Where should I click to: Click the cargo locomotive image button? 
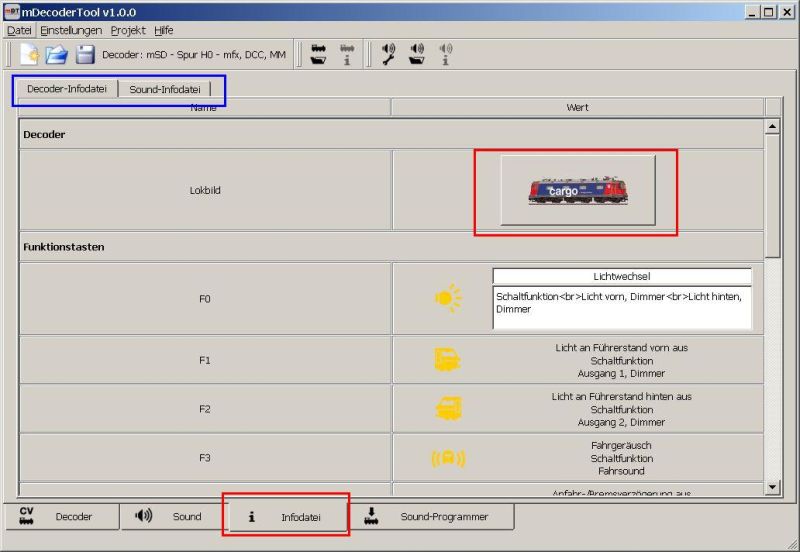(578, 190)
